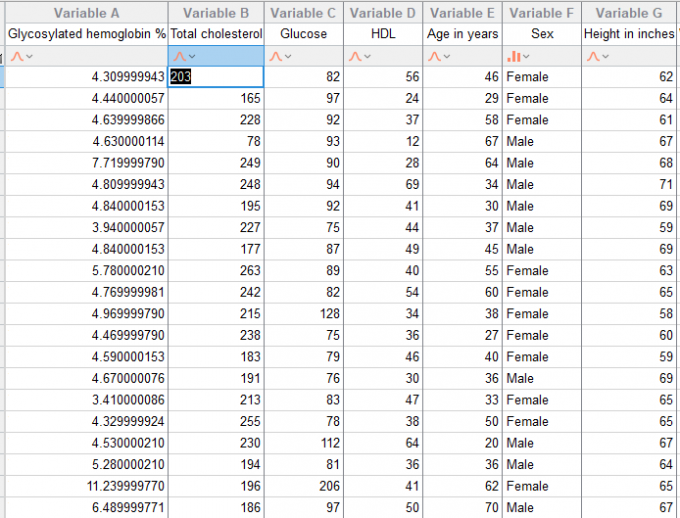
Task: Select the Variable A column header
Action: [x=86, y=13]
